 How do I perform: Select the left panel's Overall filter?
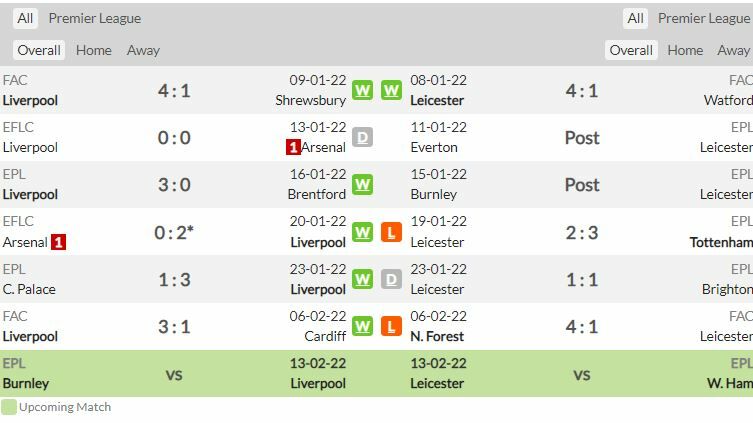(x=39, y=50)
